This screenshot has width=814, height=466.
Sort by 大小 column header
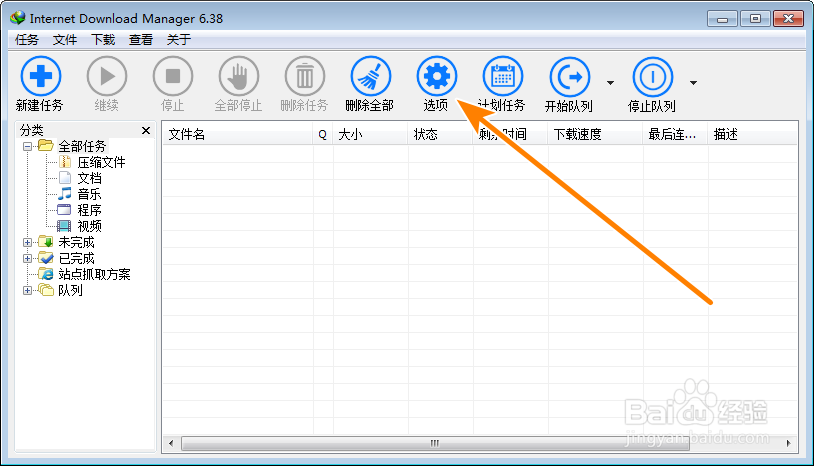[370, 134]
